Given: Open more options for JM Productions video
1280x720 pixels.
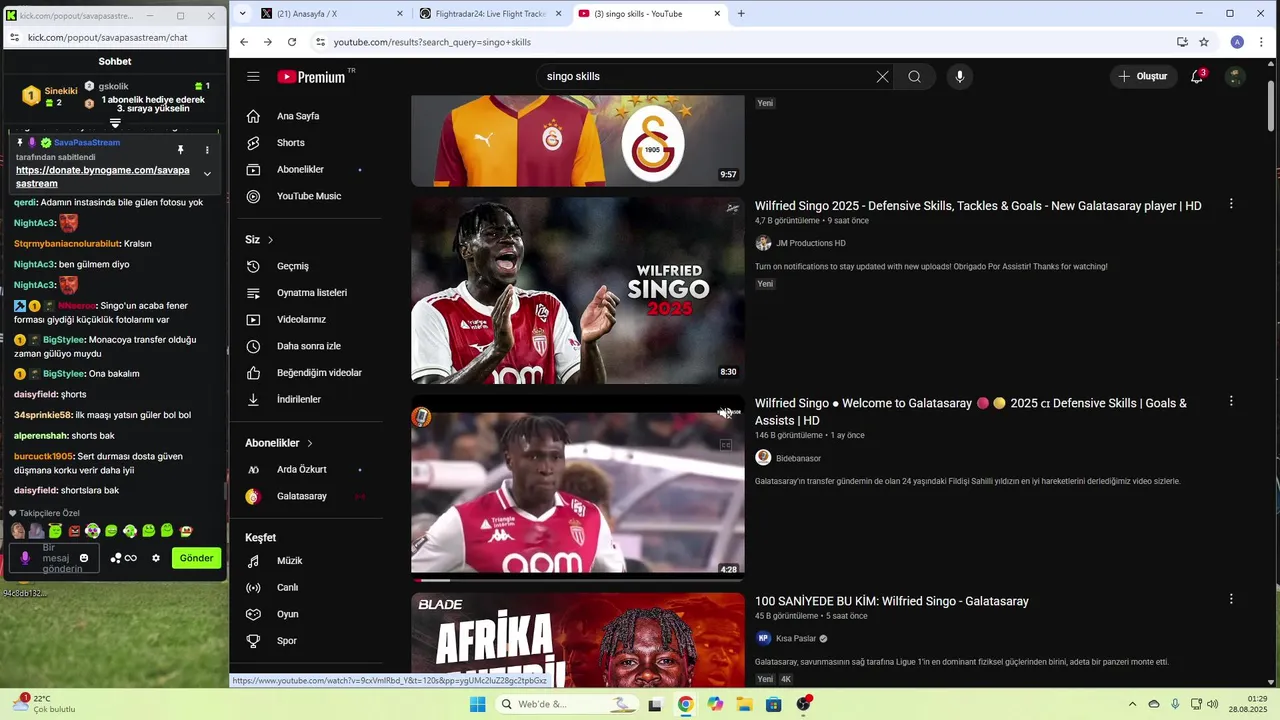Looking at the screenshot, I should (x=1231, y=204).
